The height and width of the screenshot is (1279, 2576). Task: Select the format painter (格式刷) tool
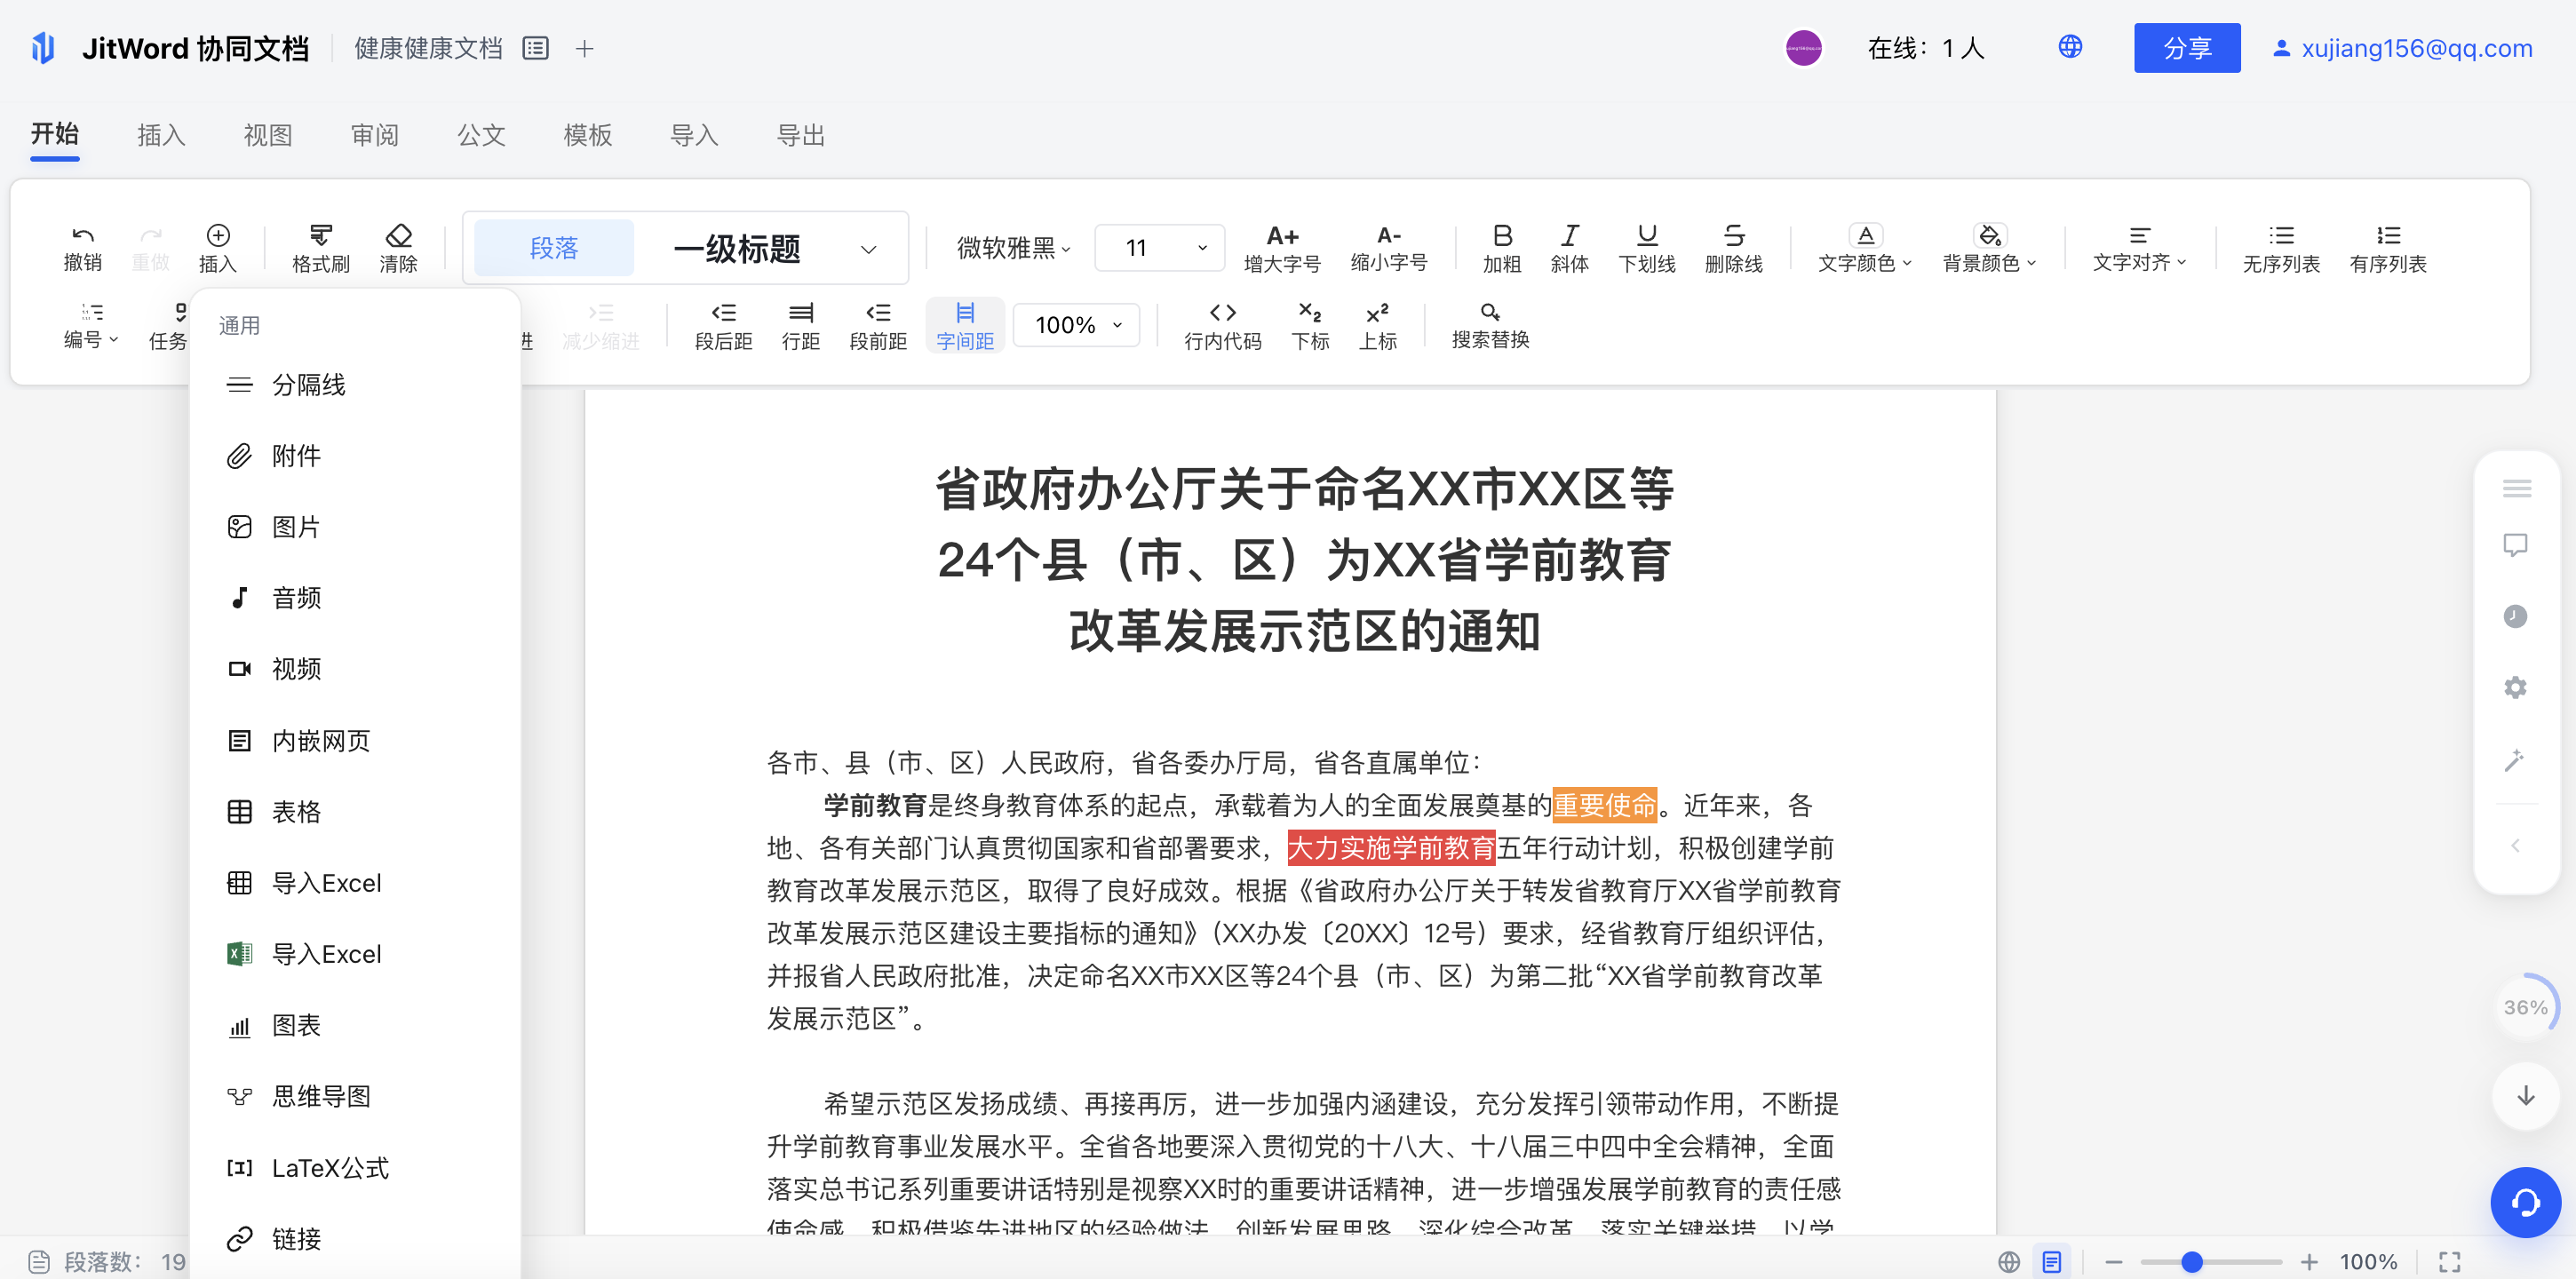[x=320, y=237]
